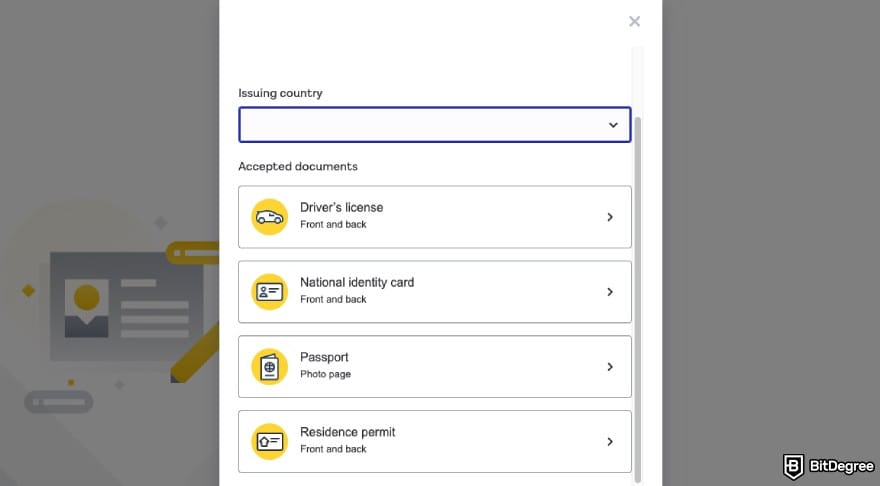Open the Issuing country dropdown
Image resolution: width=880 pixels, height=486 pixels.
tap(434, 125)
